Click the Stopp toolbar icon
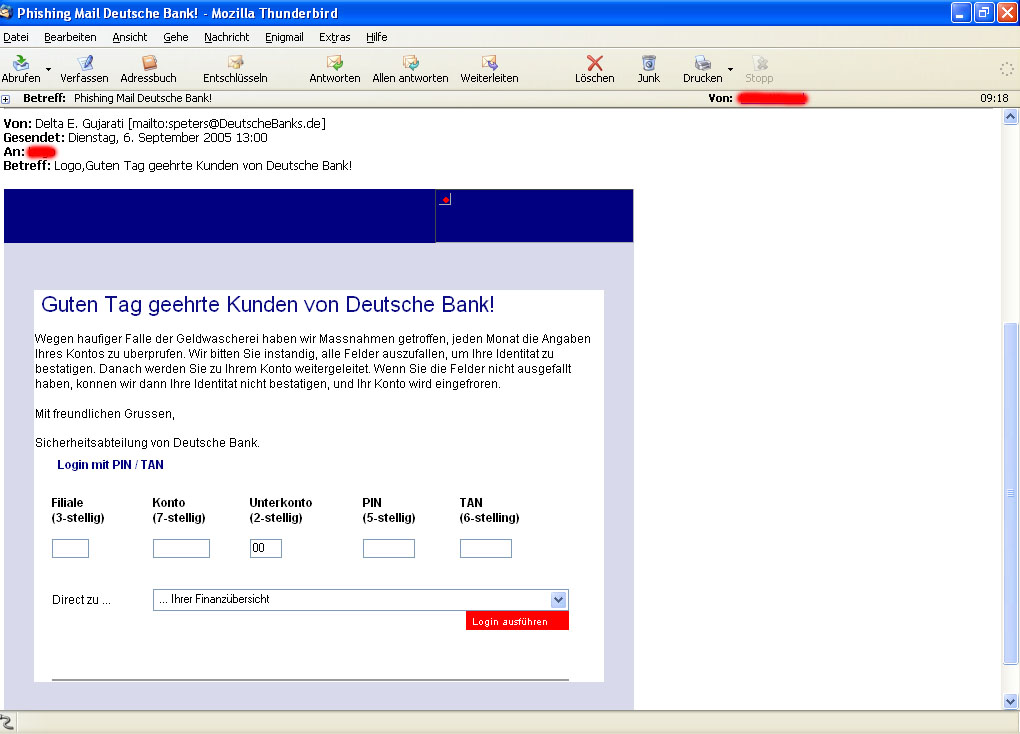 coord(760,63)
